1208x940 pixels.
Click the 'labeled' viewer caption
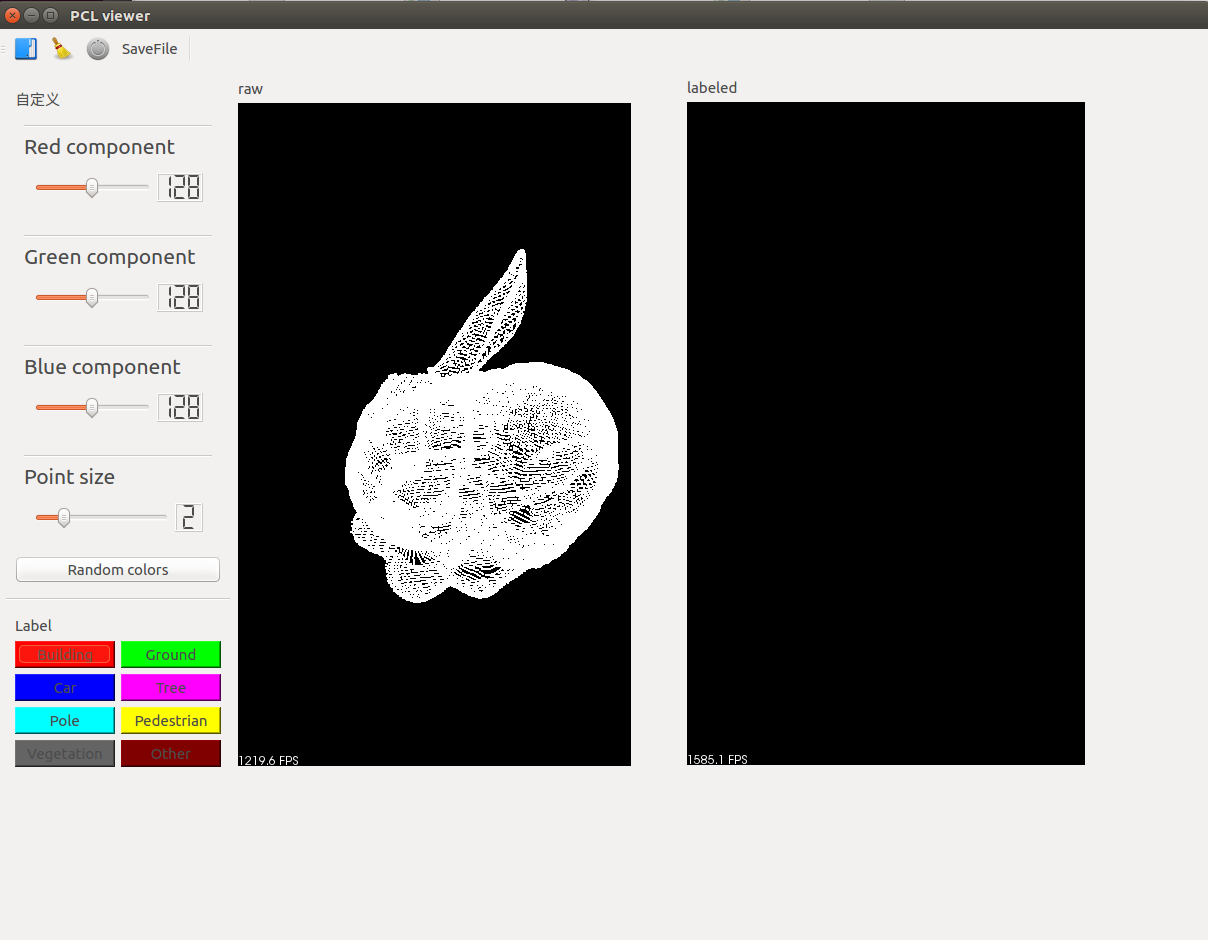coord(712,88)
